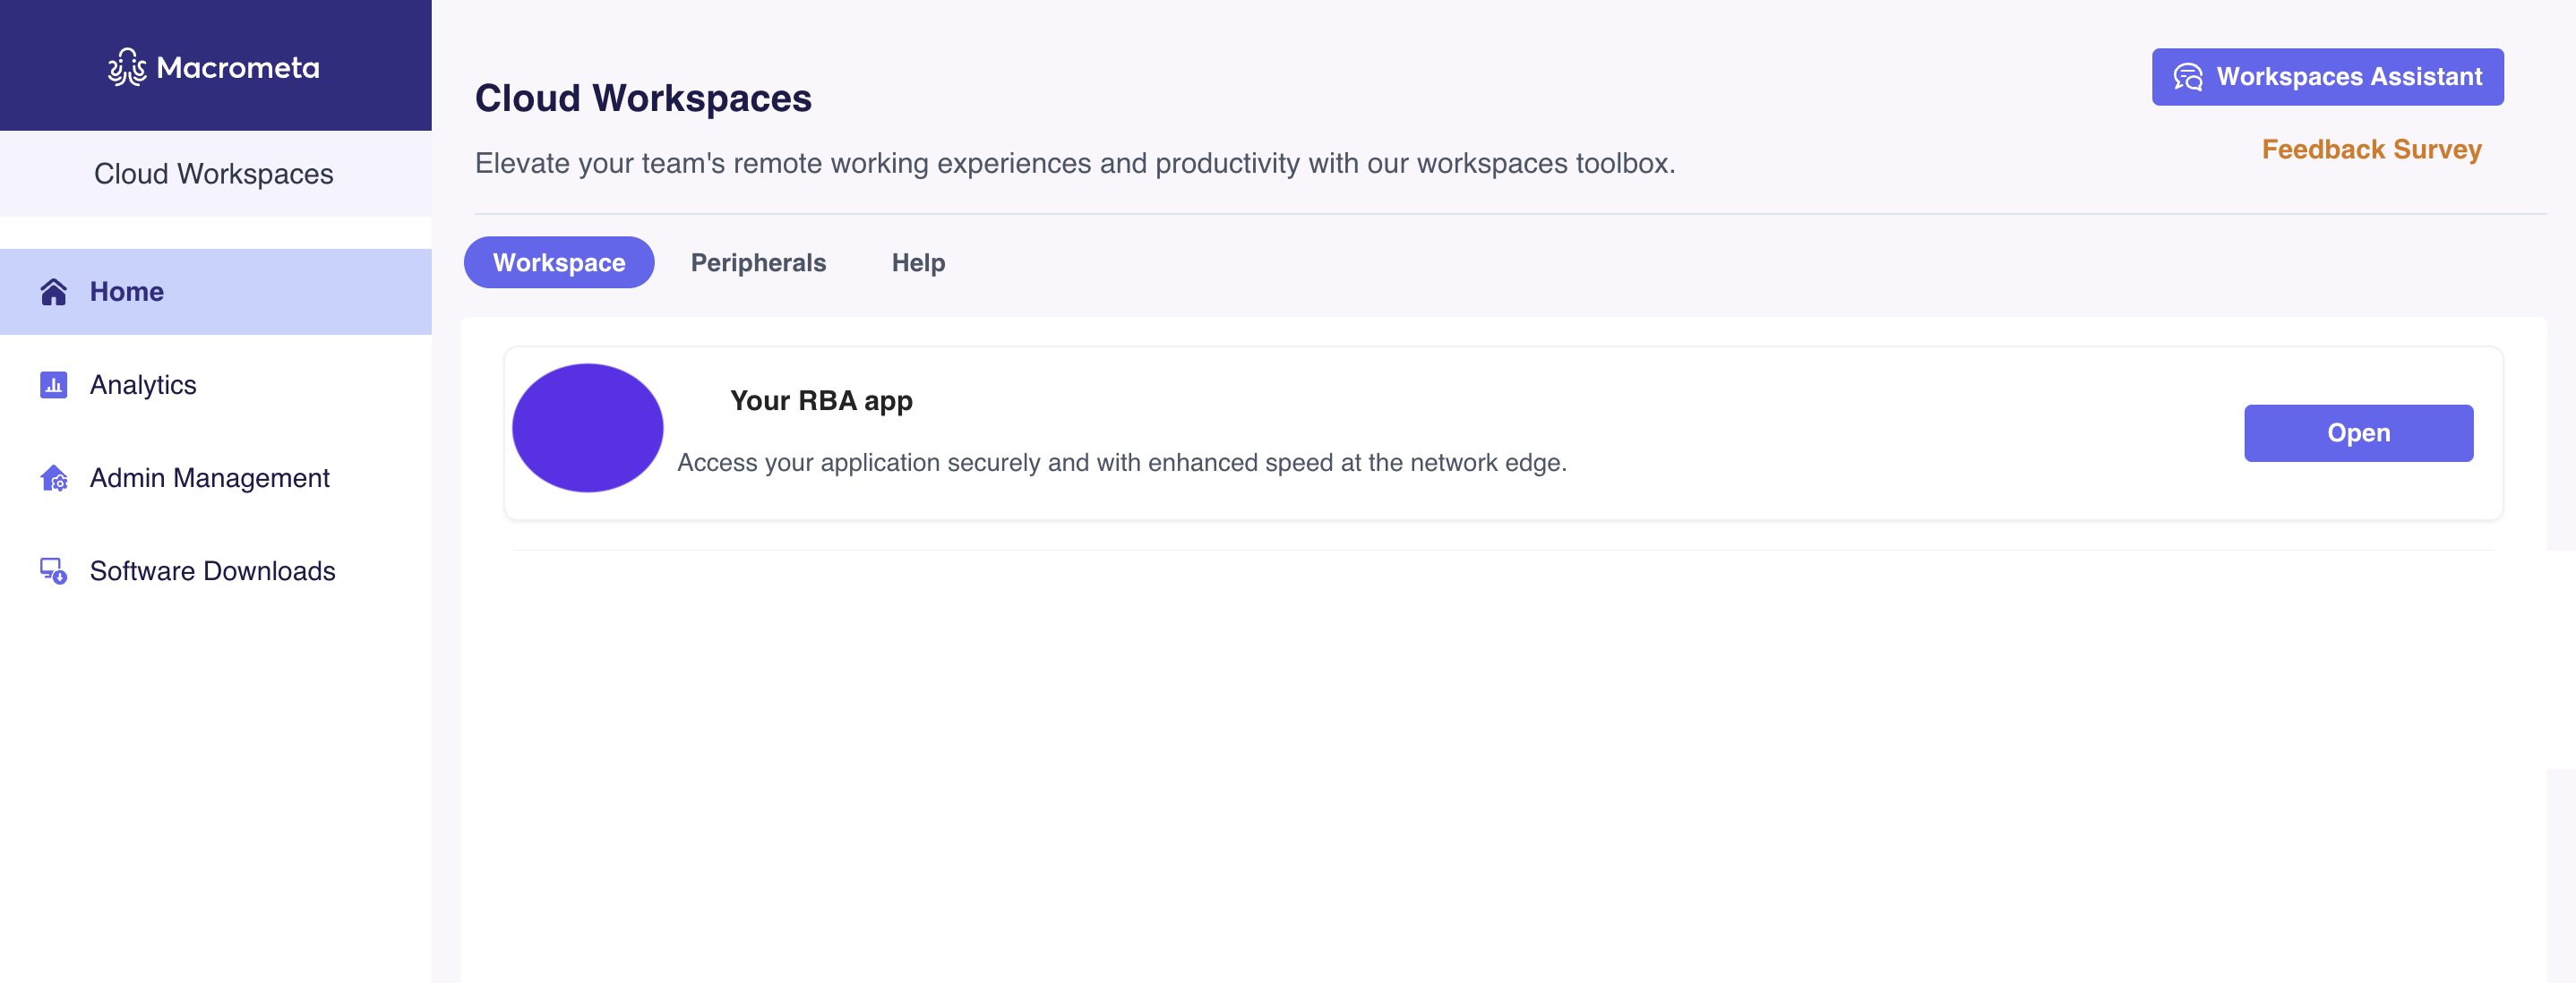Click the Admin Management house-gear icon
The width and height of the screenshot is (2576, 983).
tap(54, 478)
